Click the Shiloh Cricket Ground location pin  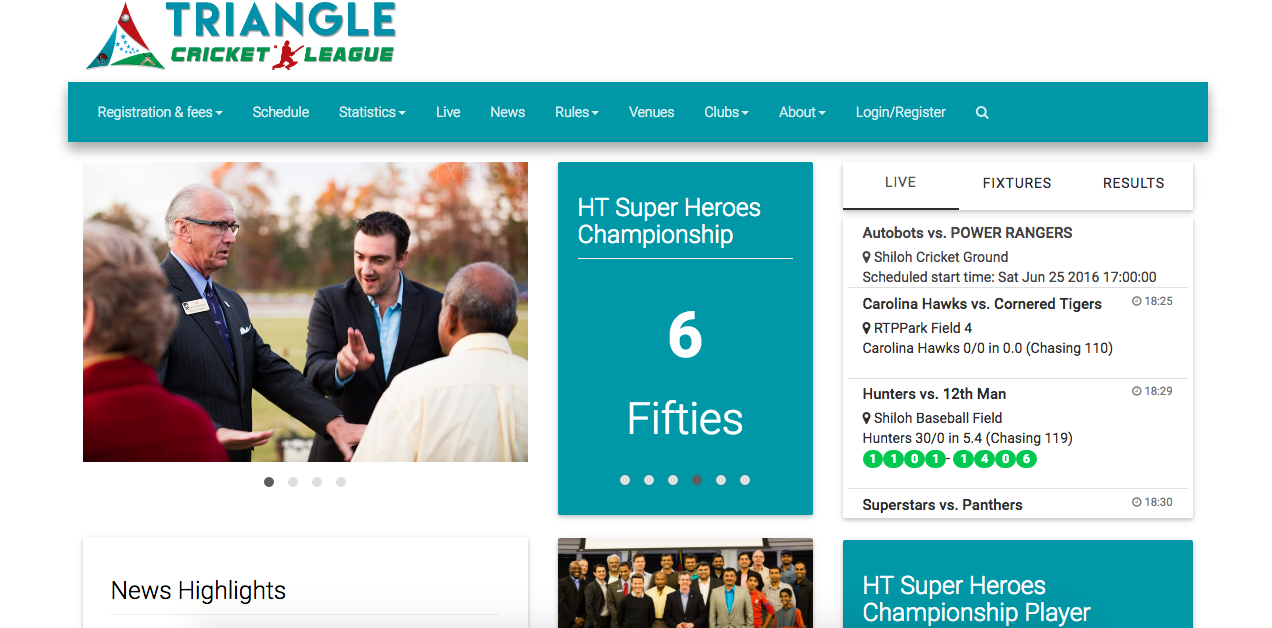(x=867, y=257)
